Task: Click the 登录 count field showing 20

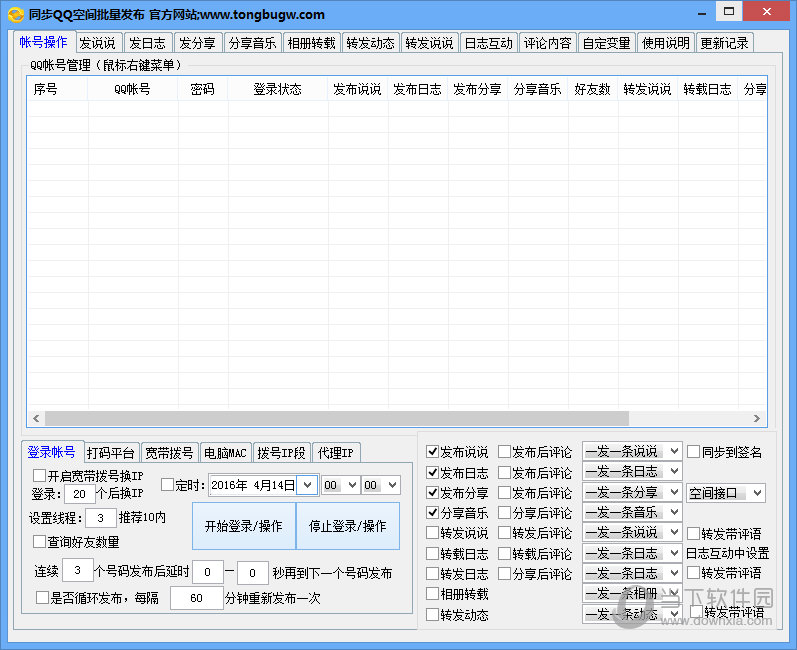Action: pos(79,493)
